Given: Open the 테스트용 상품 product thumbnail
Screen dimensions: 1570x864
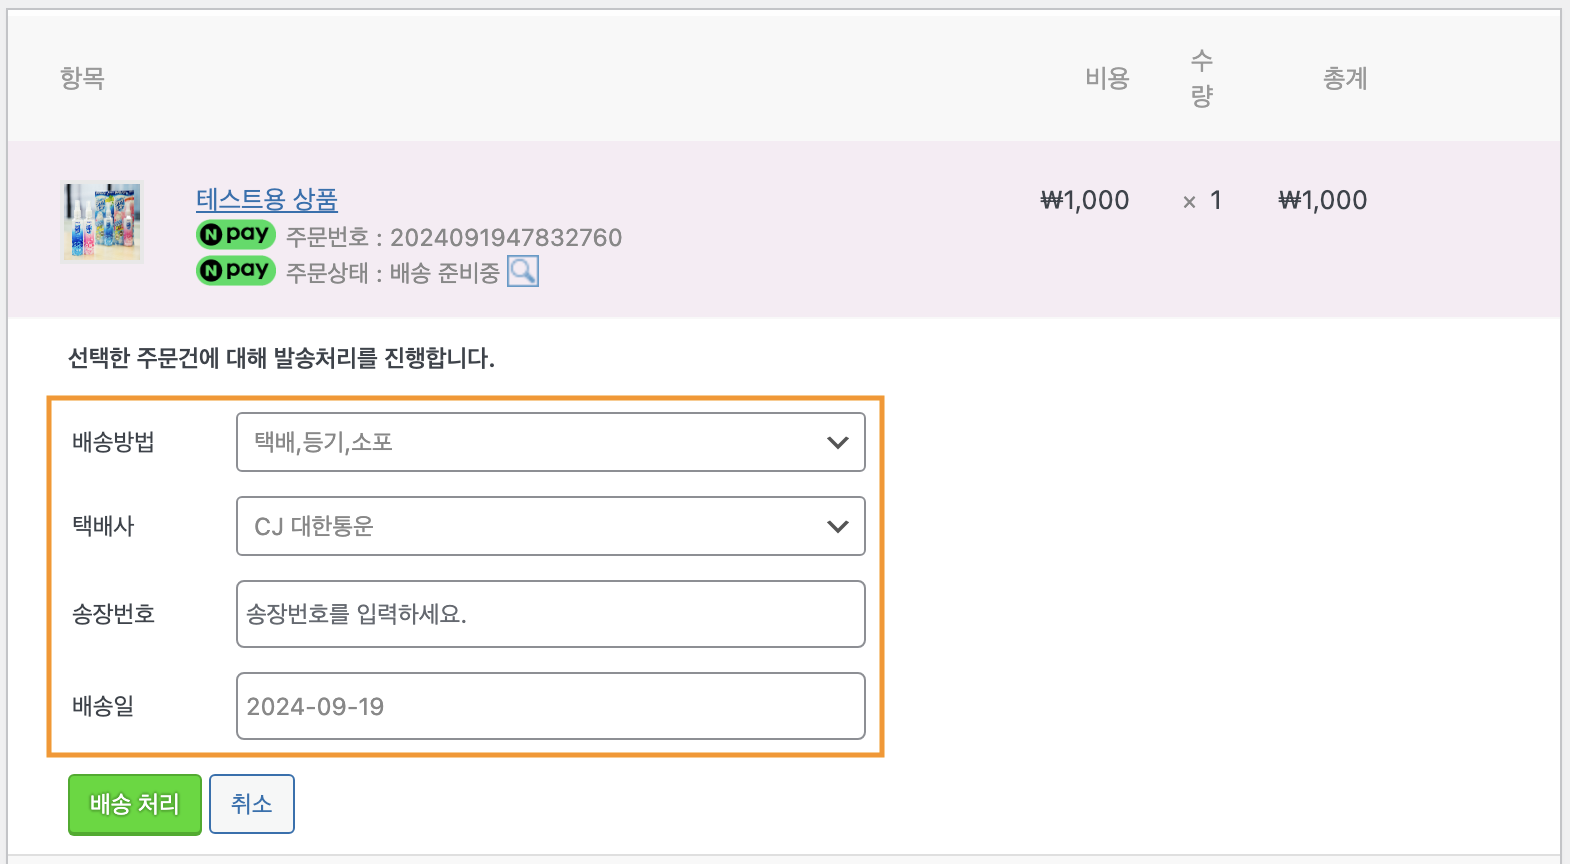Looking at the screenshot, I should click(x=102, y=222).
